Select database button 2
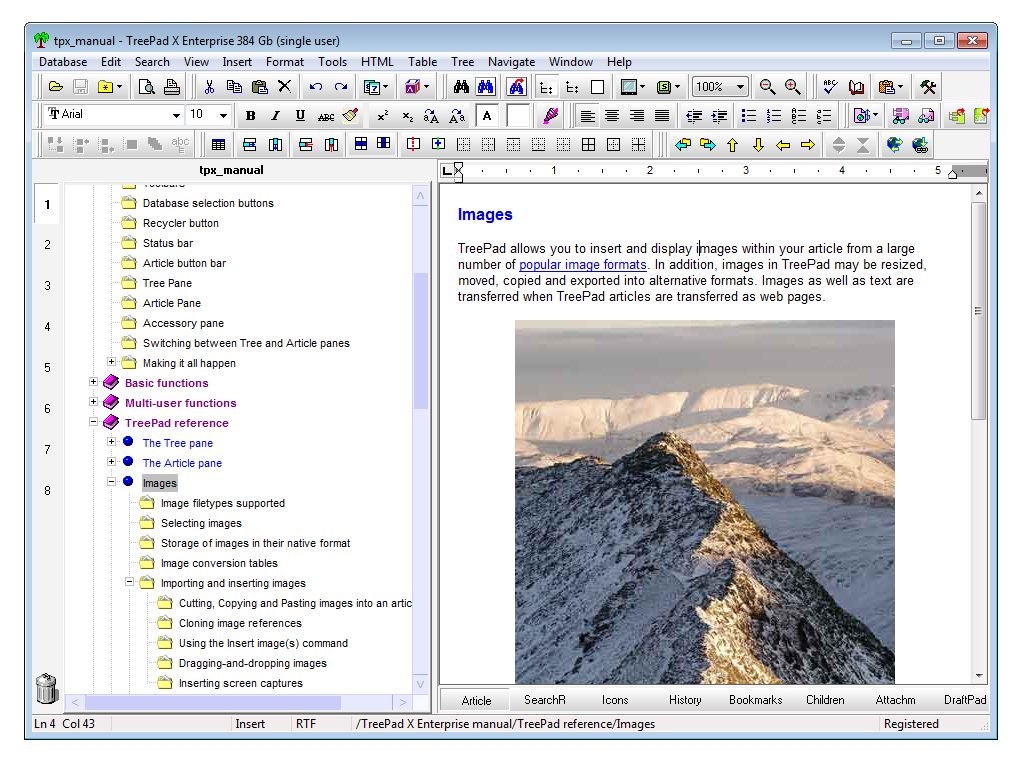This screenshot has width=1022, height=759. 48,245
